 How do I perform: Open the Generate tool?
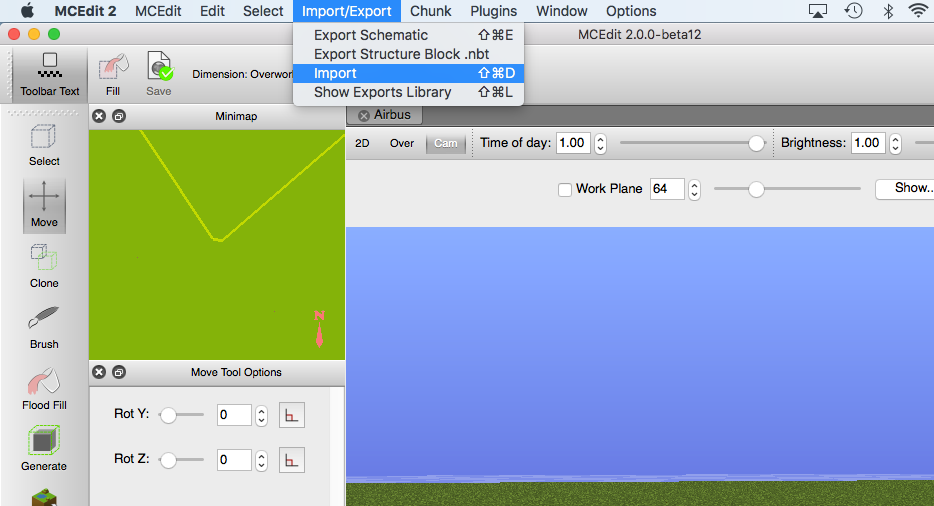(x=44, y=449)
